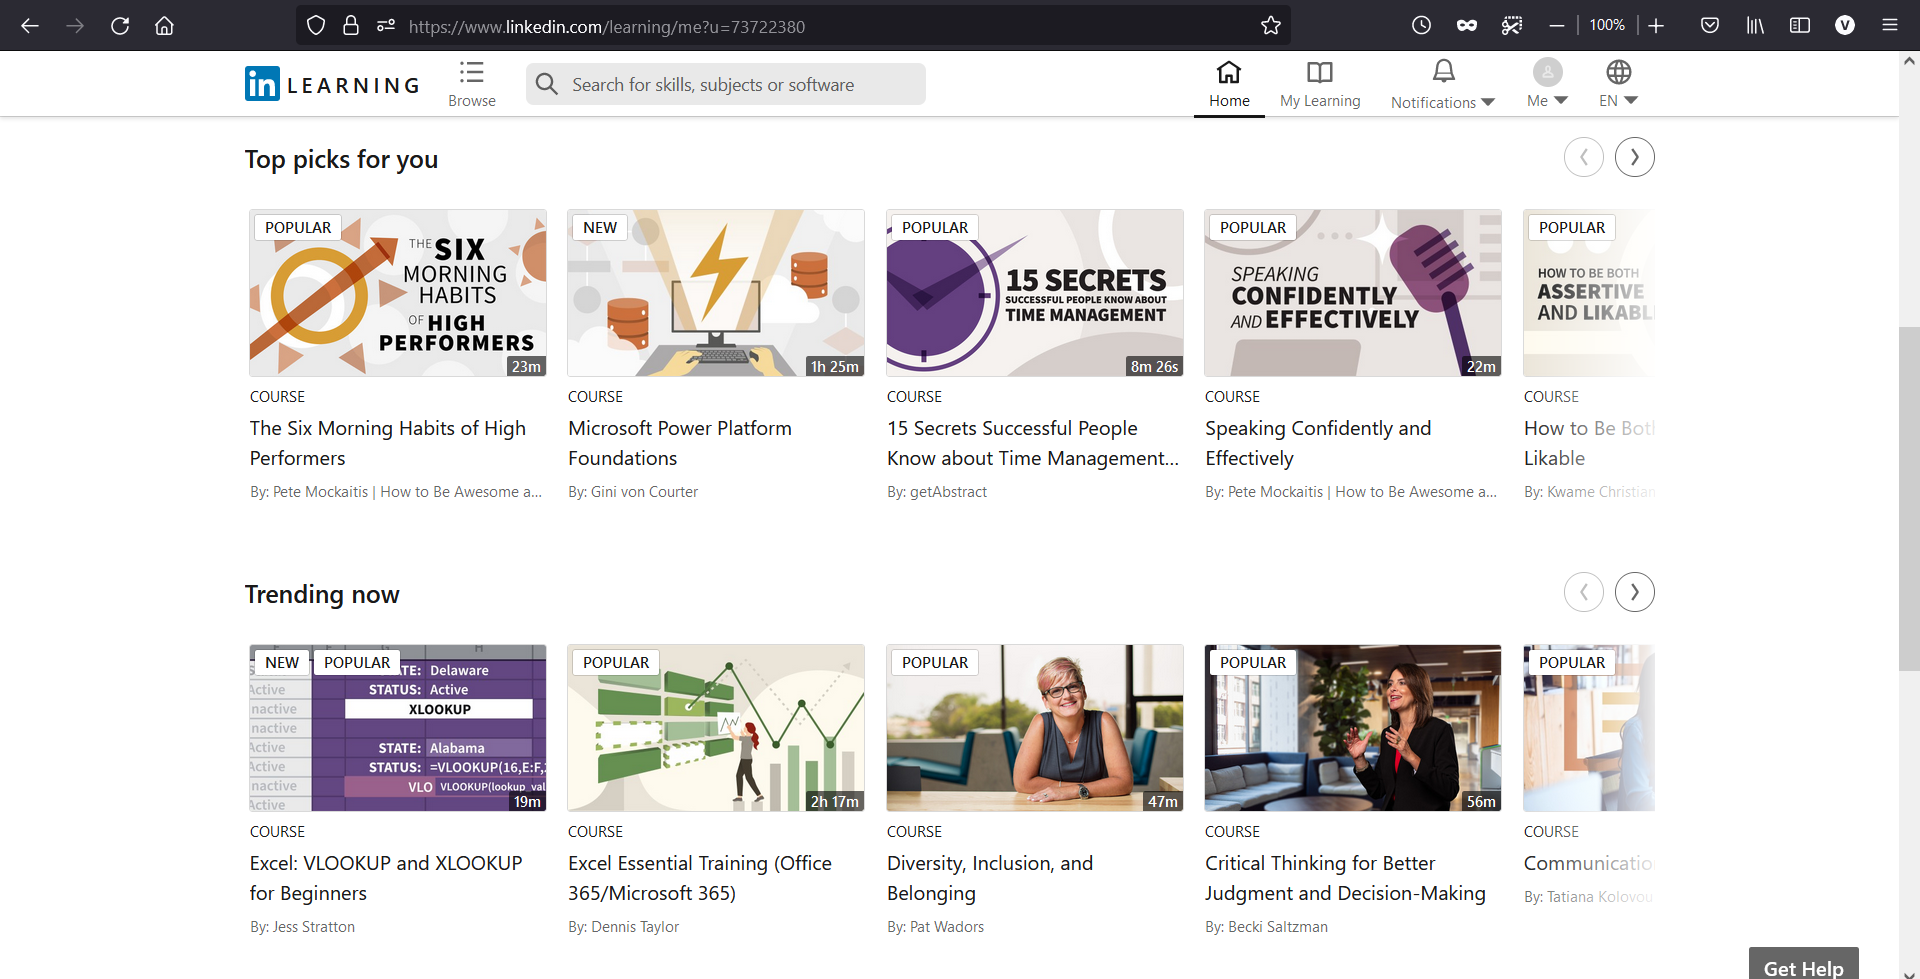Click author text 'By: getAbstract'
The image size is (1920, 979).
coord(937,492)
